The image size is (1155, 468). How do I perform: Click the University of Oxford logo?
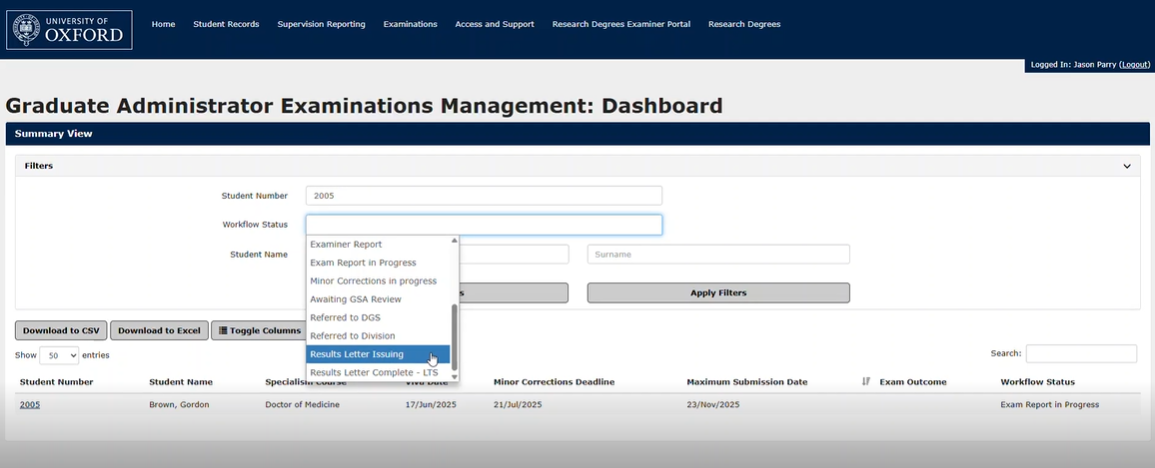(70, 30)
